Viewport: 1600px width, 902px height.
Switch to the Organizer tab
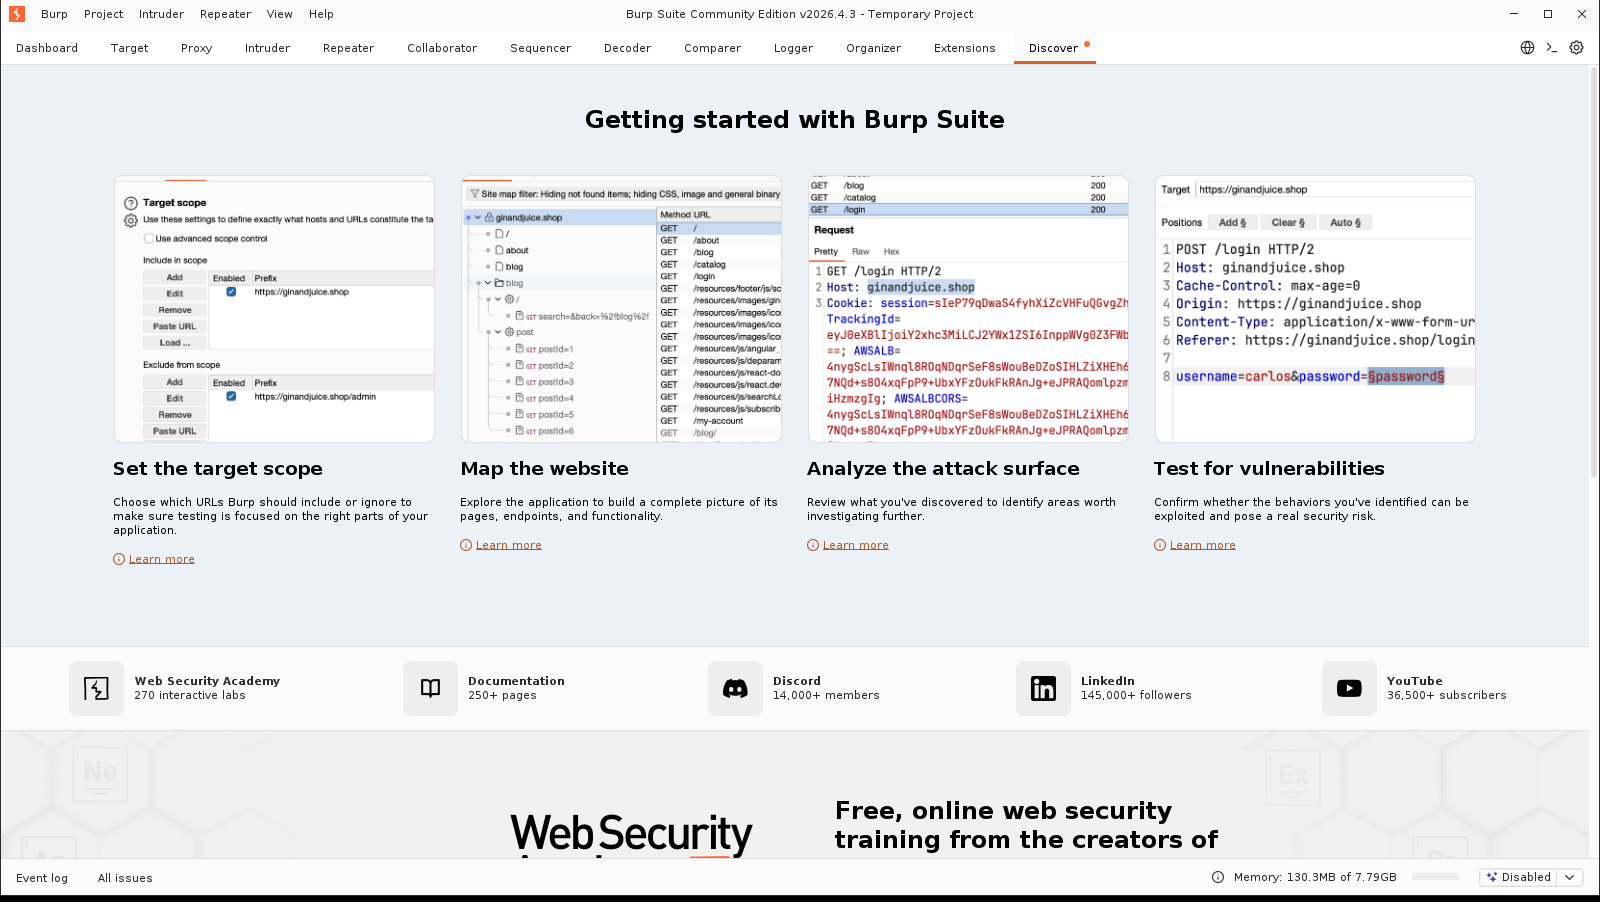click(x=873, y=48)
